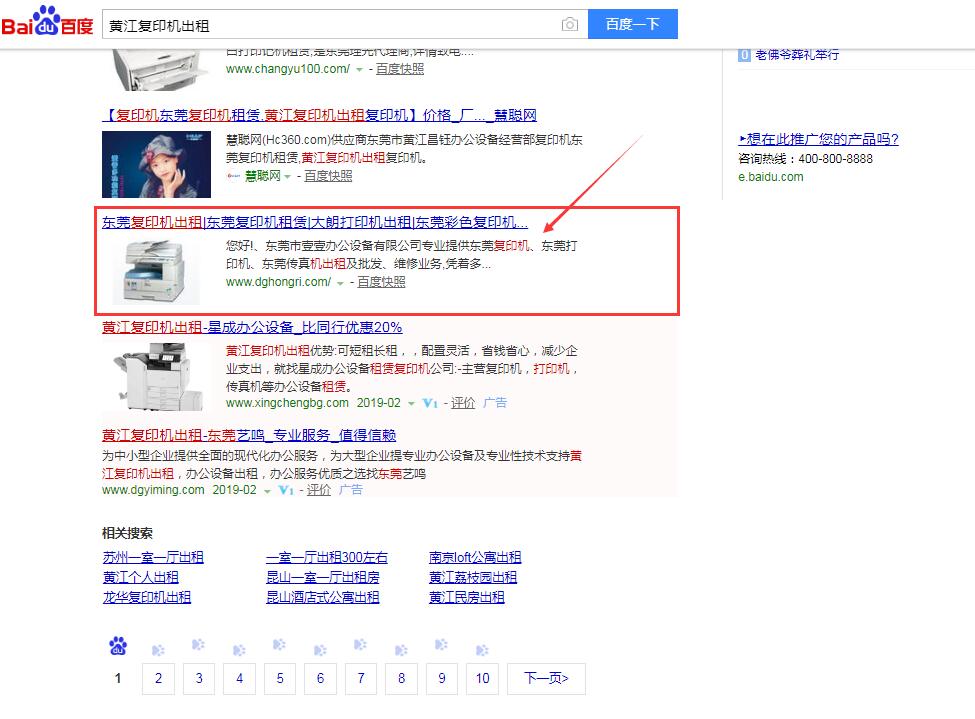Click the 慧聪网 small site logo icon

[234, 176]
